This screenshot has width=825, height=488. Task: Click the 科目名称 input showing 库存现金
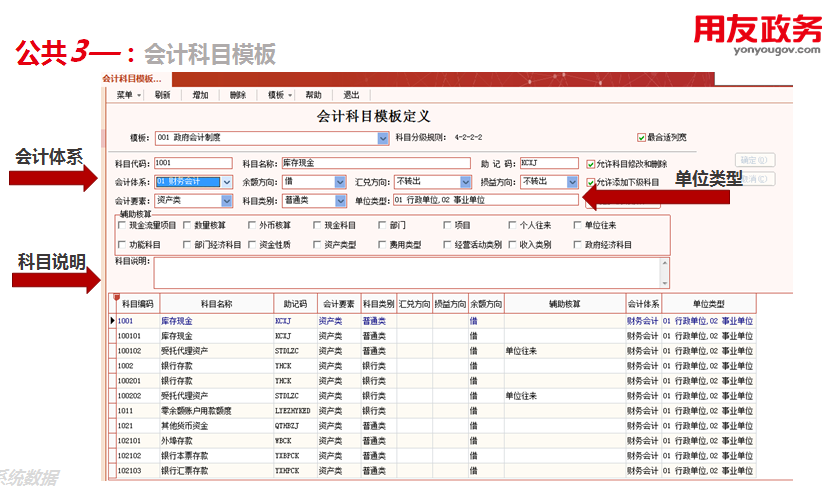[x=376, y=163]
